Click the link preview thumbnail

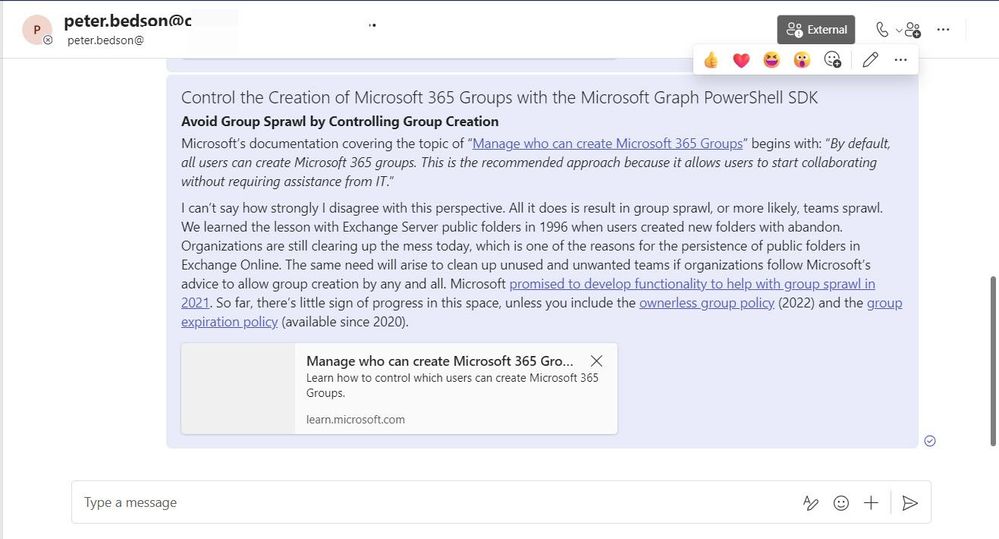click(238, 389)
